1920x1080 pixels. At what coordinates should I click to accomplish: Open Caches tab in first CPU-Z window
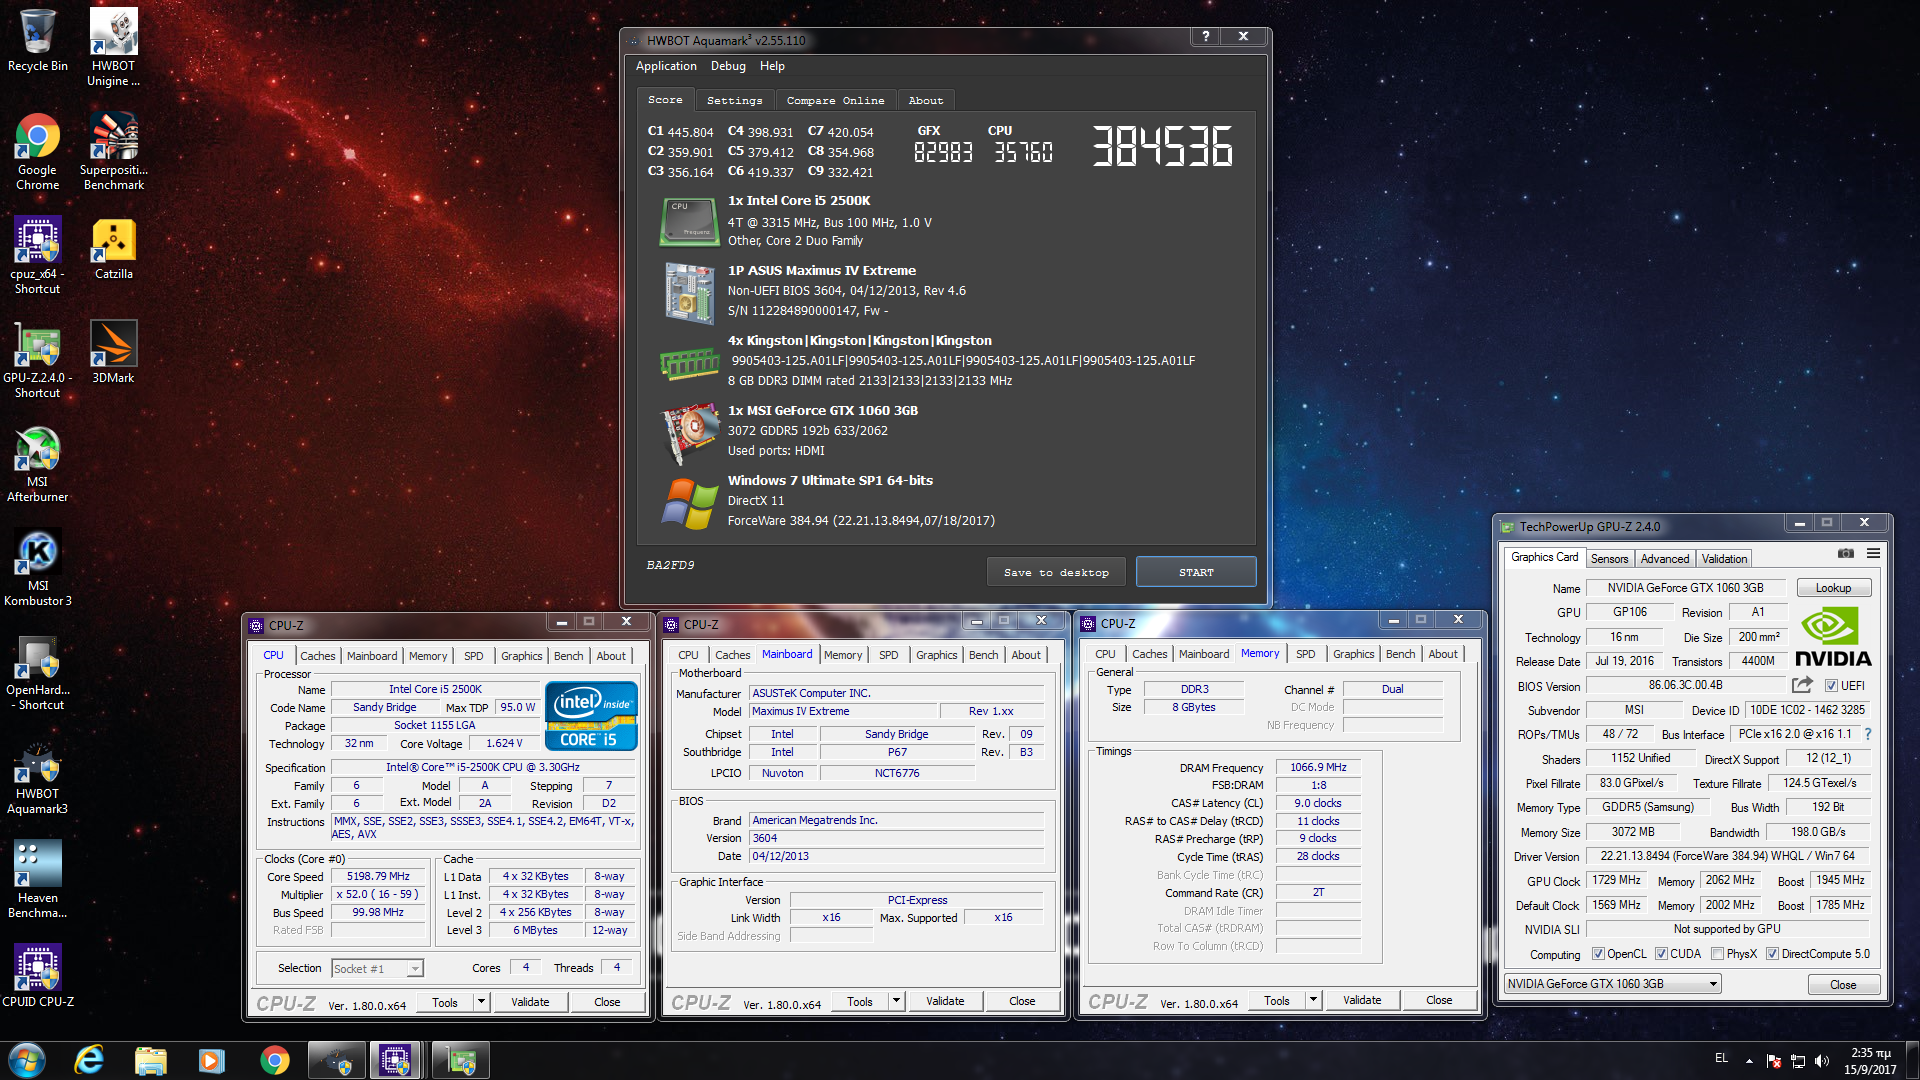(317, 656)
